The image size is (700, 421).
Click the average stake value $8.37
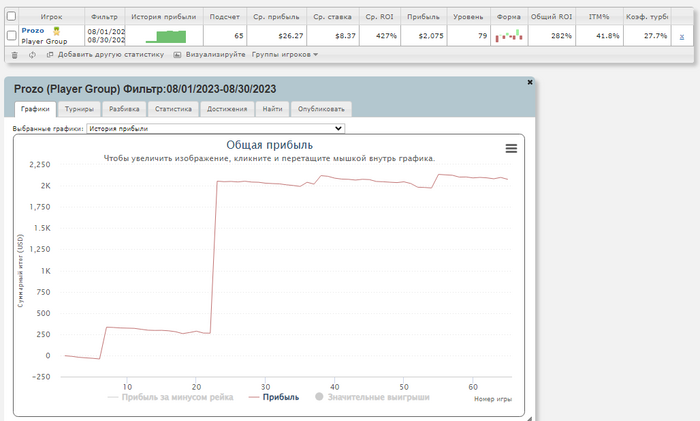pyautogui.click(x=346, y=36)
